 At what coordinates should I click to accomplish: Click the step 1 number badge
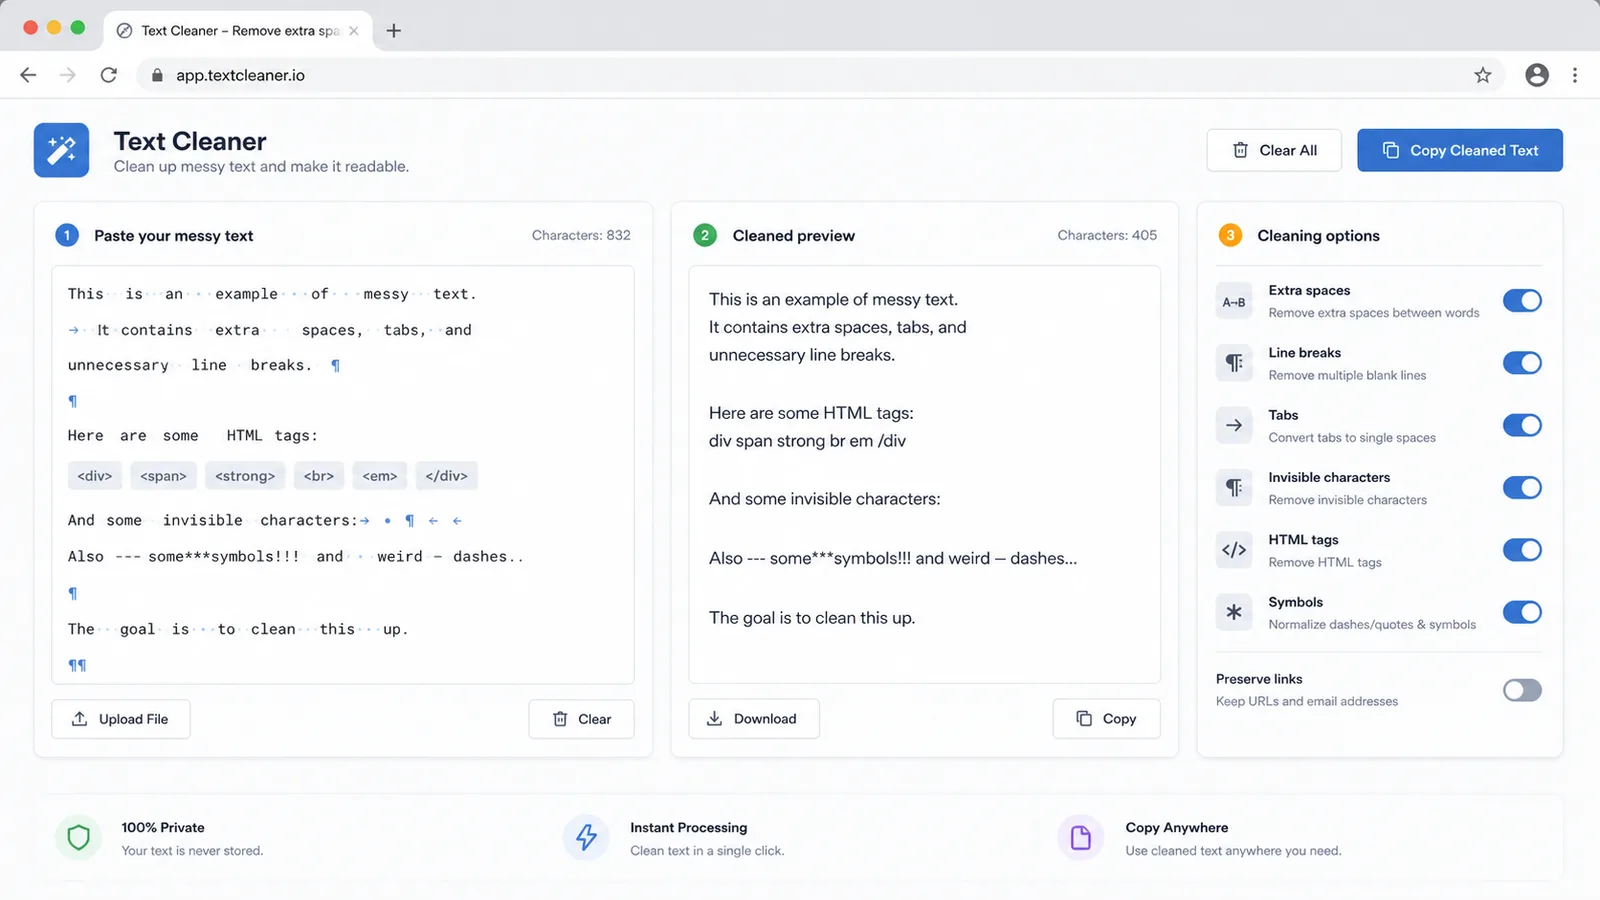pos(67,236)
